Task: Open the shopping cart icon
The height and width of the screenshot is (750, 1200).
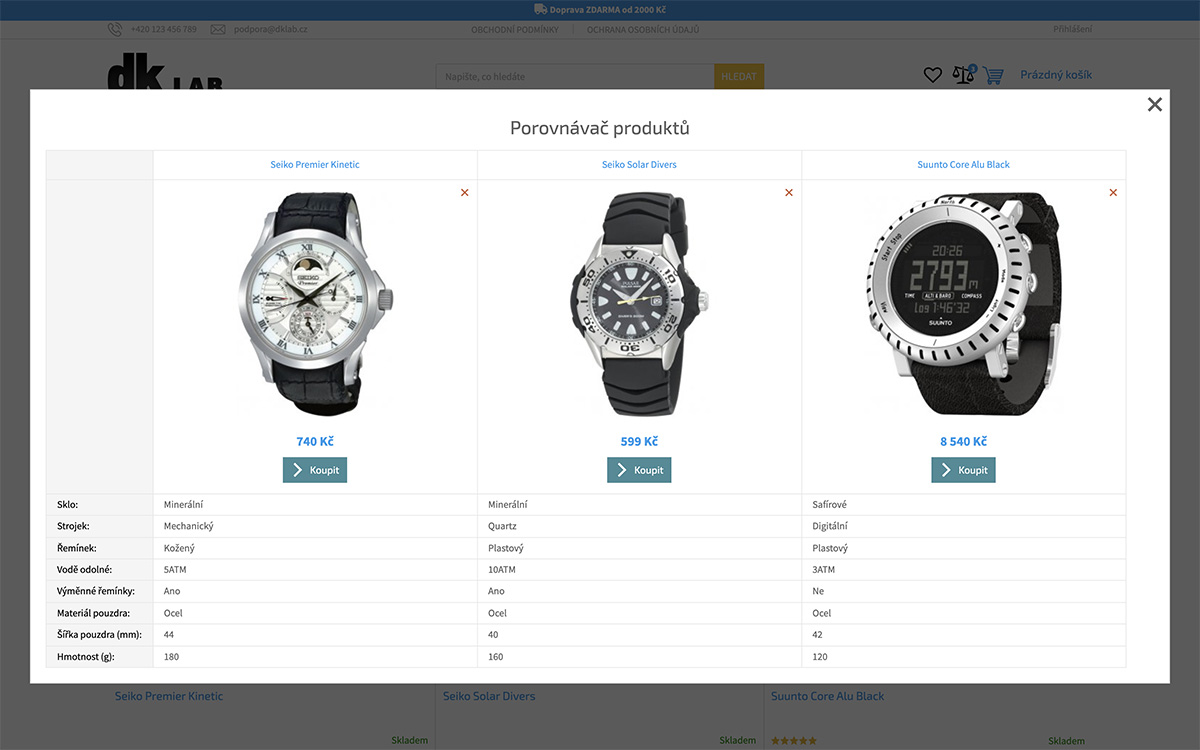Action: pos(993,75)
